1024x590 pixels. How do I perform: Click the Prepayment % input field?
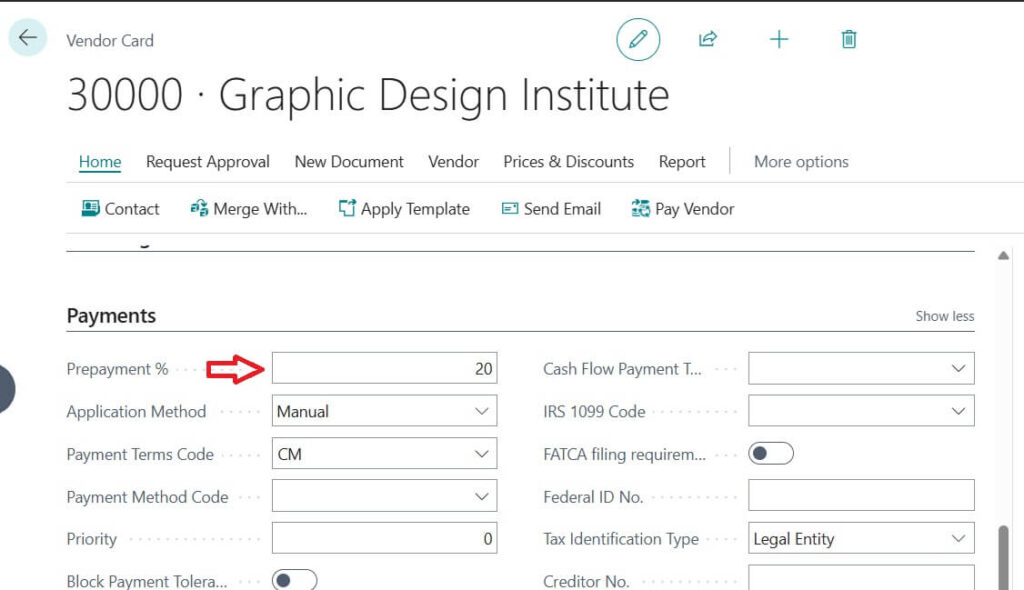pos(384,369)
